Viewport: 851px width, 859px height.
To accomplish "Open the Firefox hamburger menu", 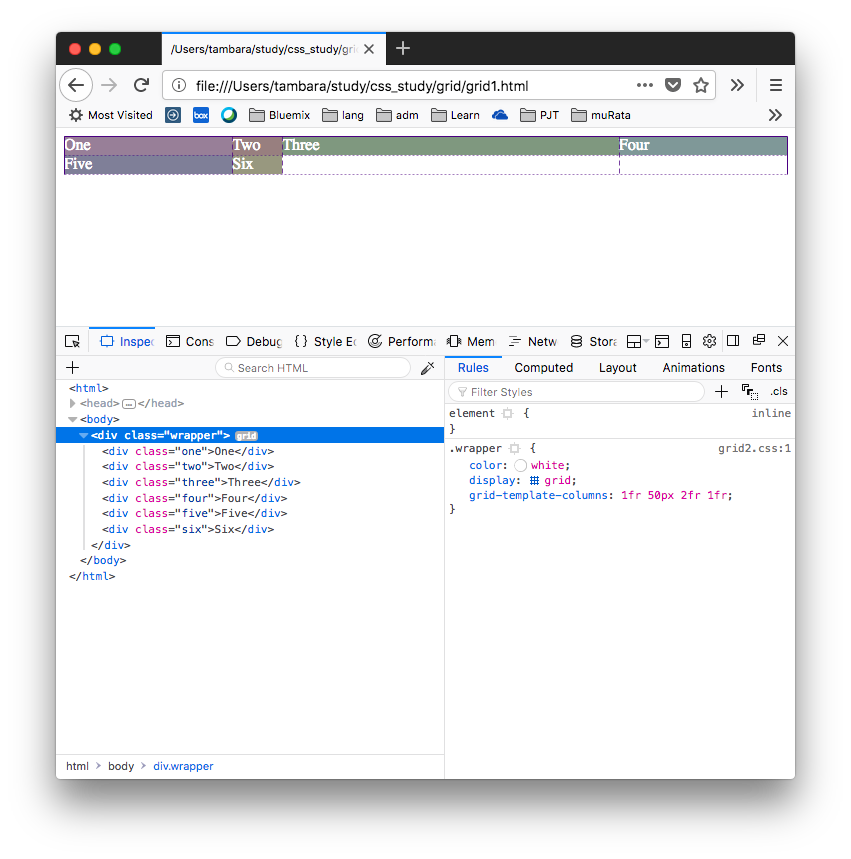I will [775, 85].
